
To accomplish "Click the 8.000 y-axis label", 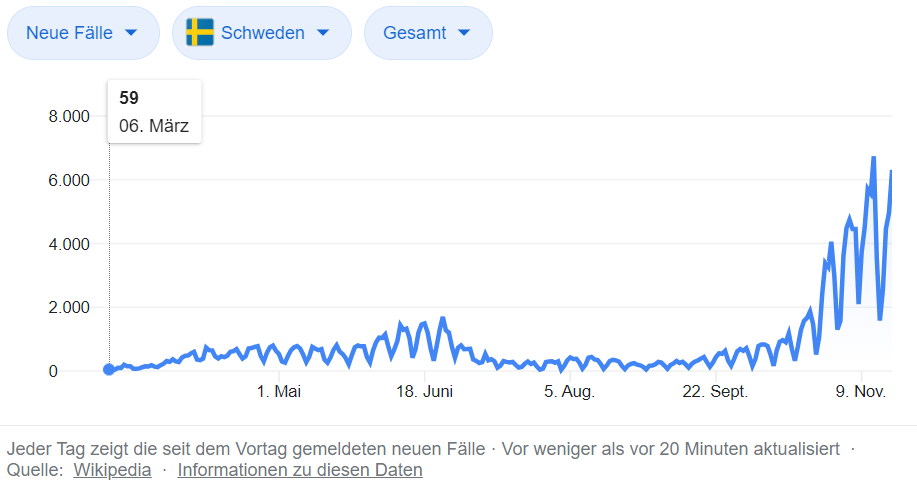I will coord(69,117).
